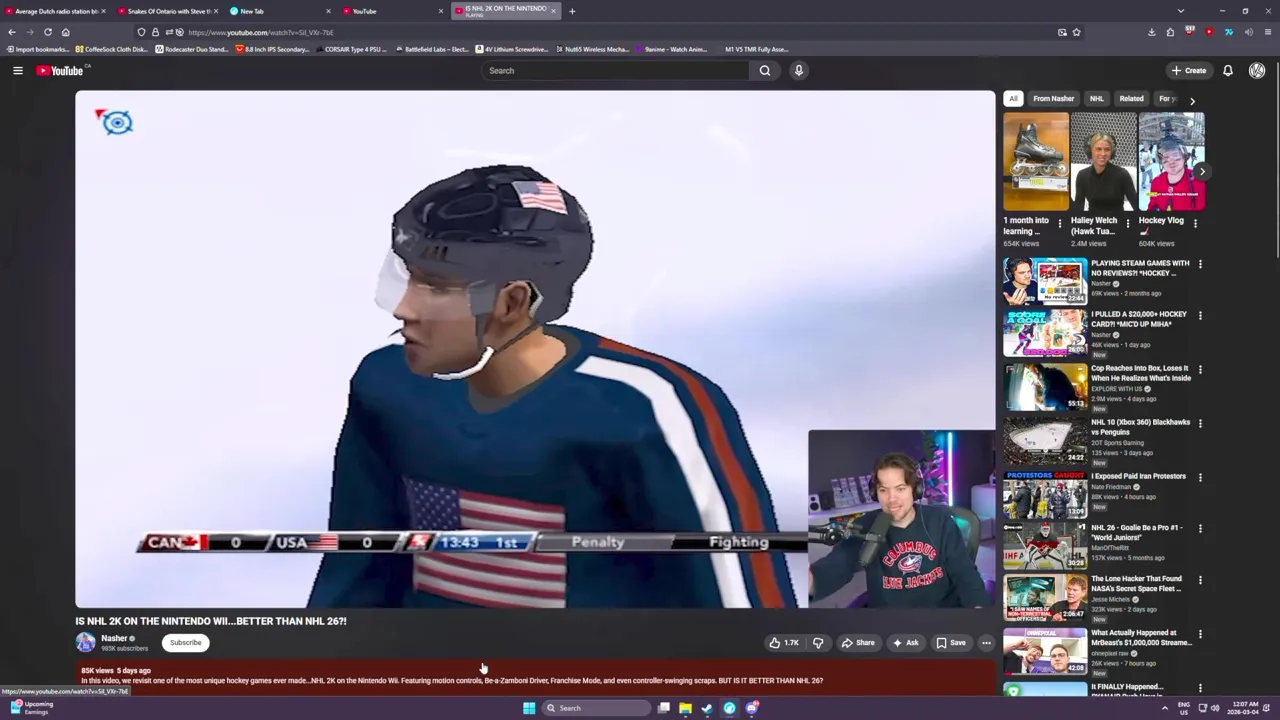The image size is (1280, 720).
Task: Select the Related filter chip
Action: click(x=1131, y=99)
